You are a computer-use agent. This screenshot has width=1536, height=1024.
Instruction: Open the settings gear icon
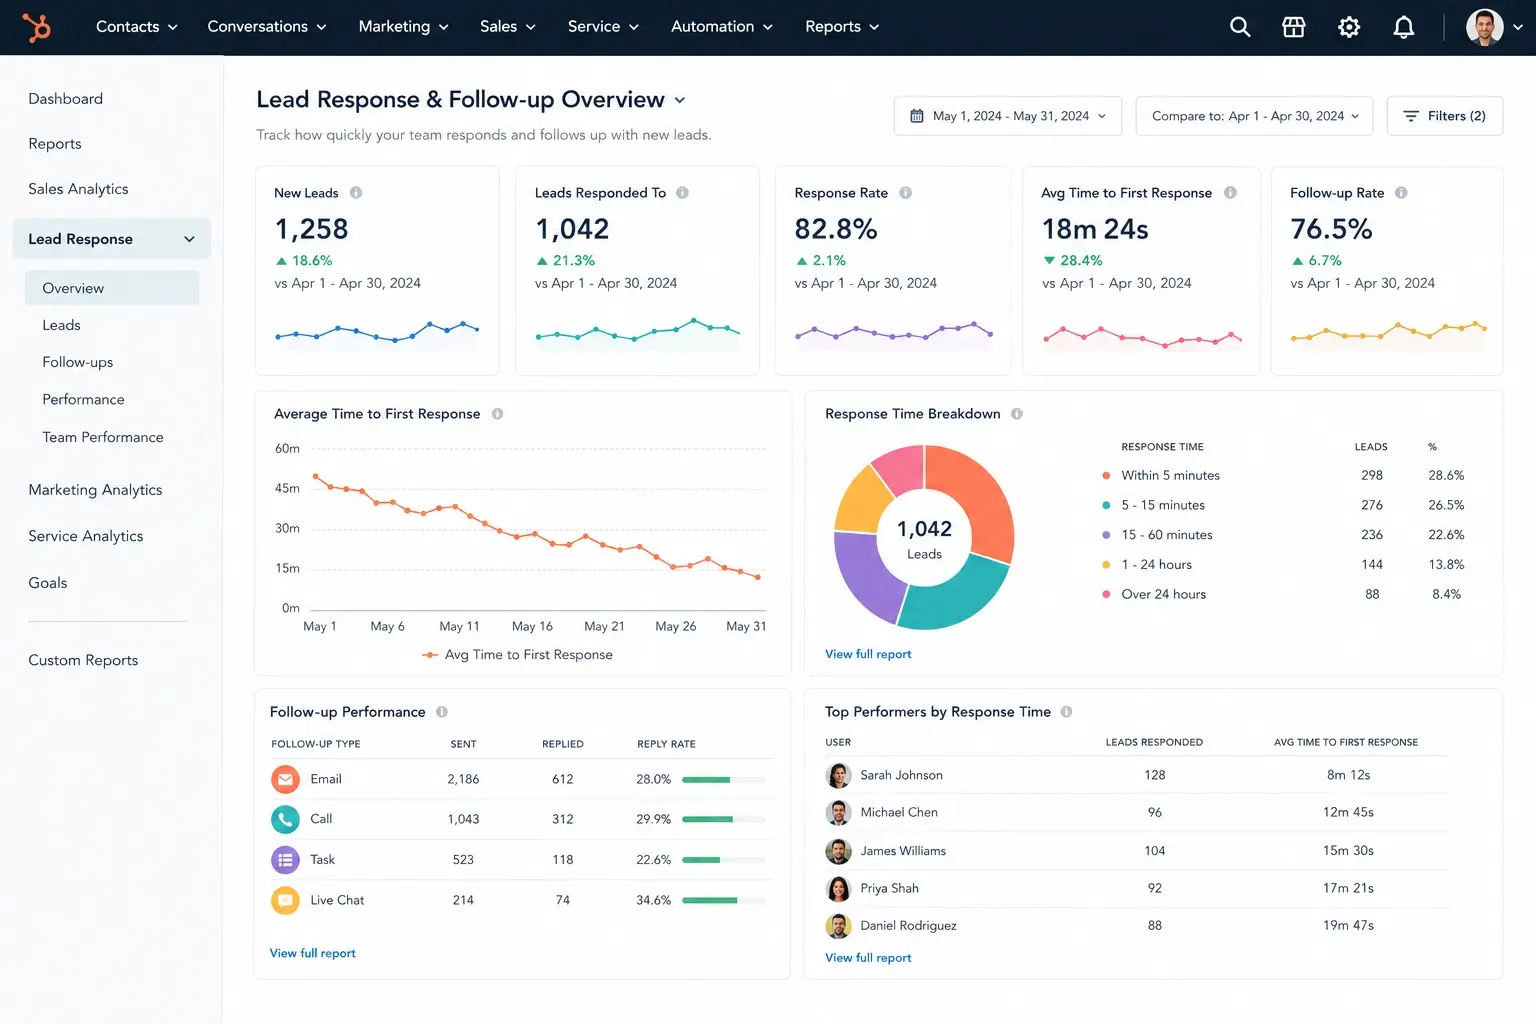[1349, 27]
